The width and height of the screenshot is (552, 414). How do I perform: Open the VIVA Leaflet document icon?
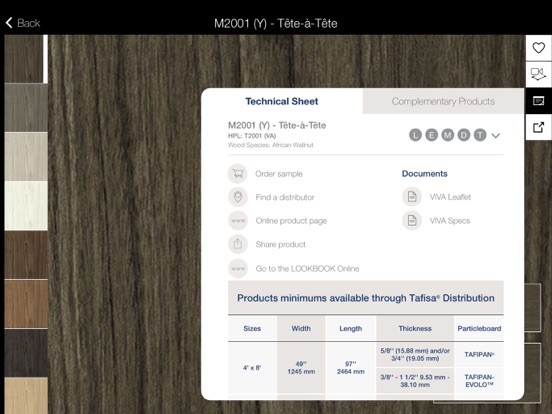coord(412,197)
